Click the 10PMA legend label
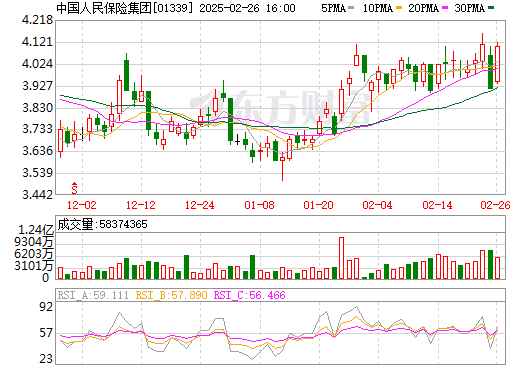 378,8
